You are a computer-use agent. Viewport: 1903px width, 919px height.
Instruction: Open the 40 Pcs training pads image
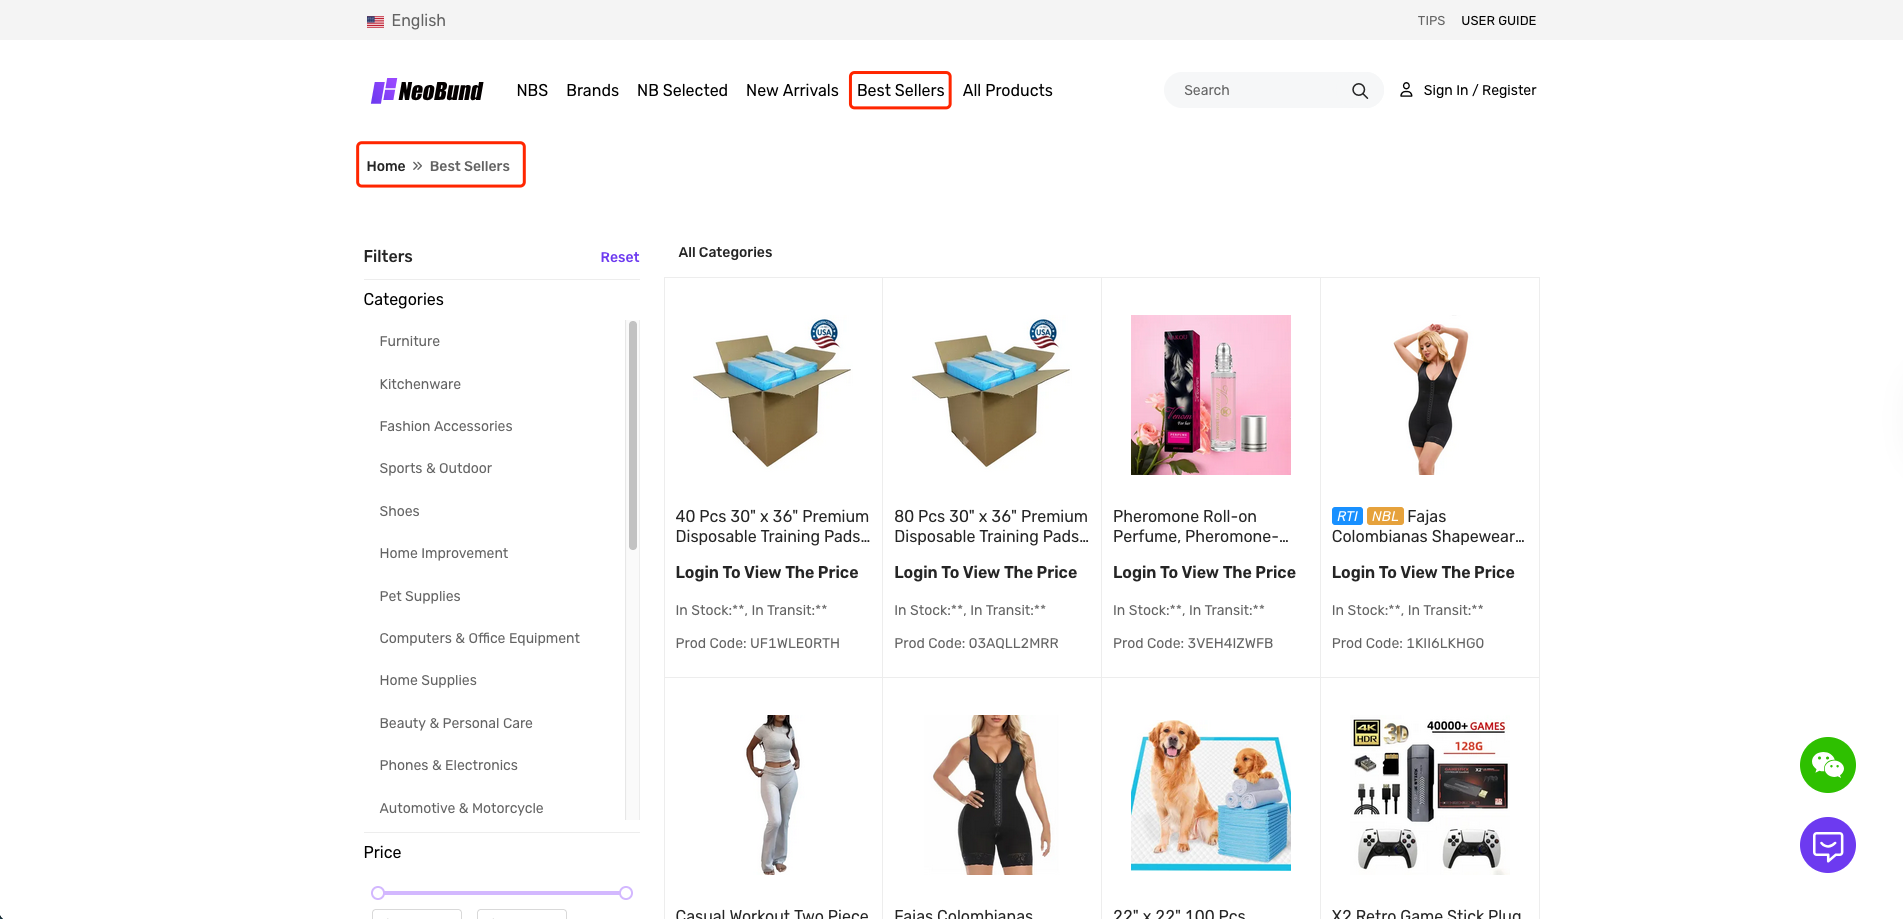coord(773,395)
